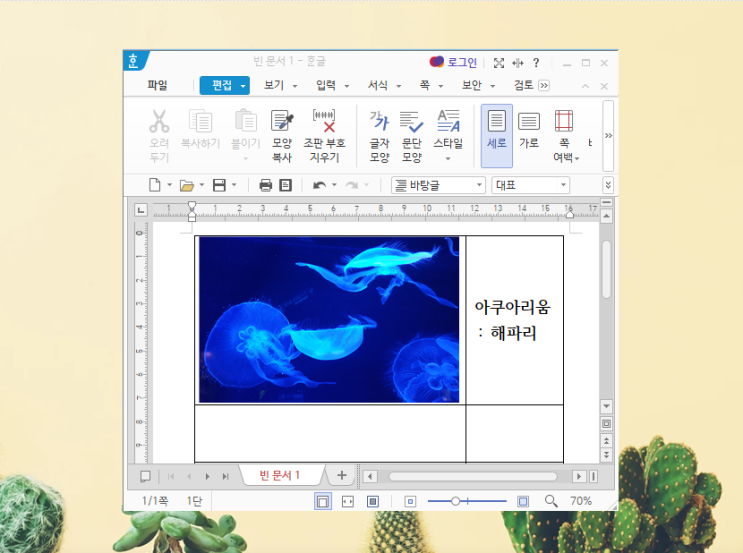The image size is (743, 553).
Task: Expand the Style (스타일) gallery arrow
Action: [448, 159]
